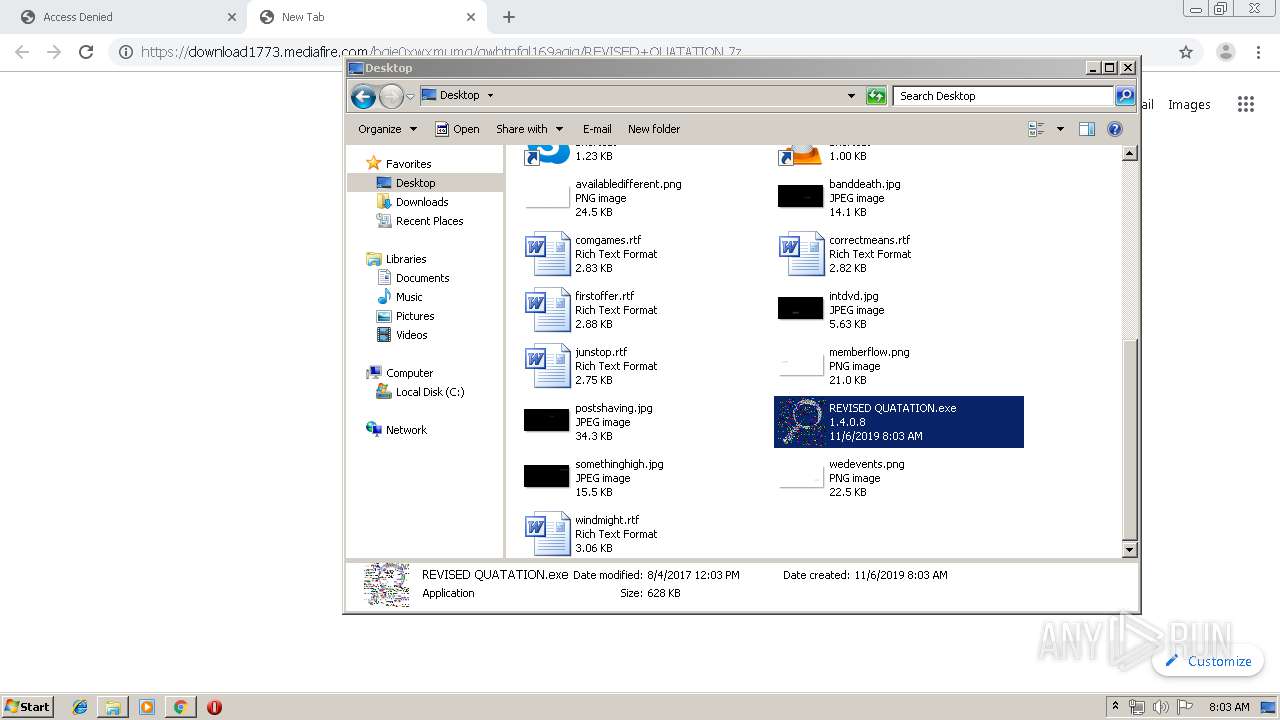
Task: Select Local Disk (C:)
Action: coord(430,392)
